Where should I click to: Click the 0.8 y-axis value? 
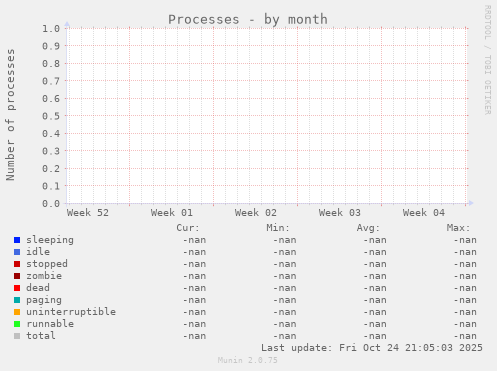click(x=51, y=64)
